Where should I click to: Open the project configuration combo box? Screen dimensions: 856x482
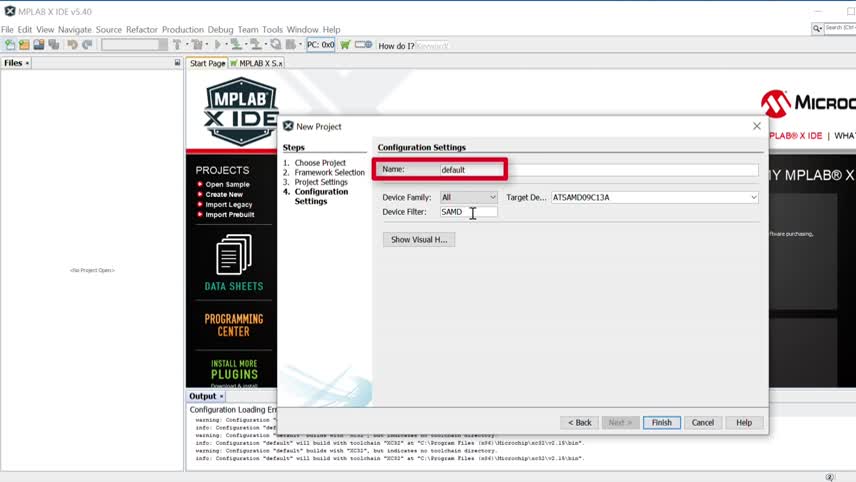point(134,45)
